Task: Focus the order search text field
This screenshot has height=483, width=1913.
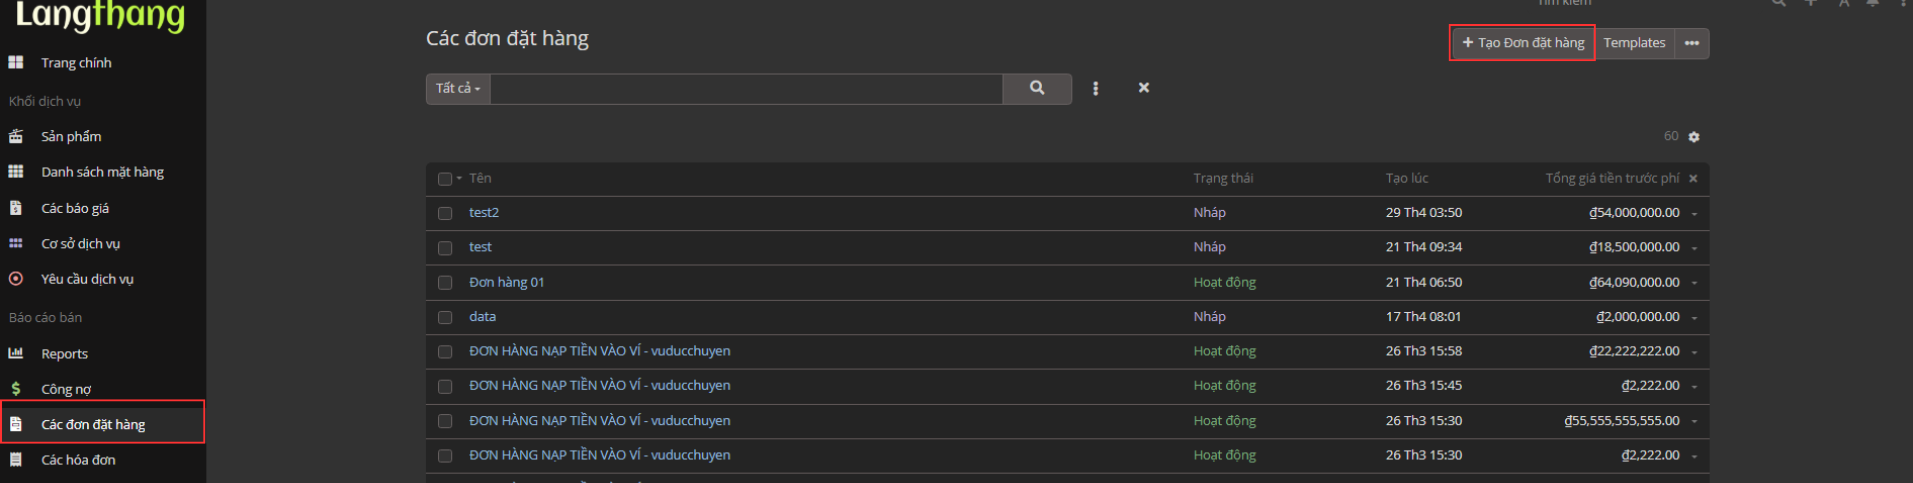Action: [x=745, y=88]
